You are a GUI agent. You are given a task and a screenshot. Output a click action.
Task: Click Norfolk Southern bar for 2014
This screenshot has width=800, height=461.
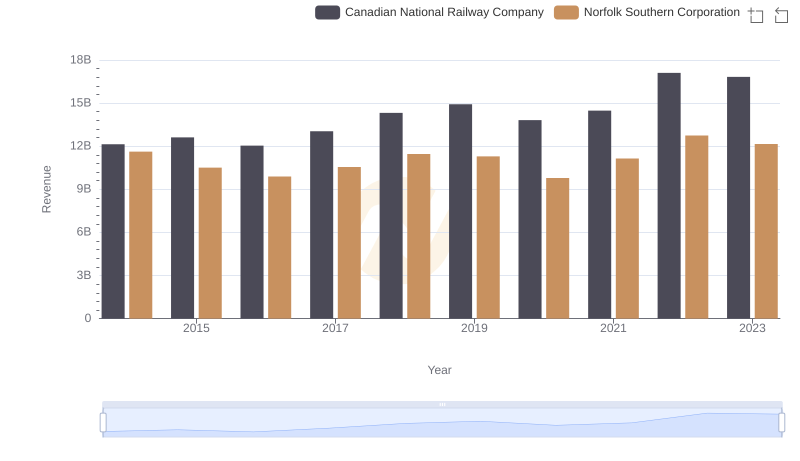(141, 235)
